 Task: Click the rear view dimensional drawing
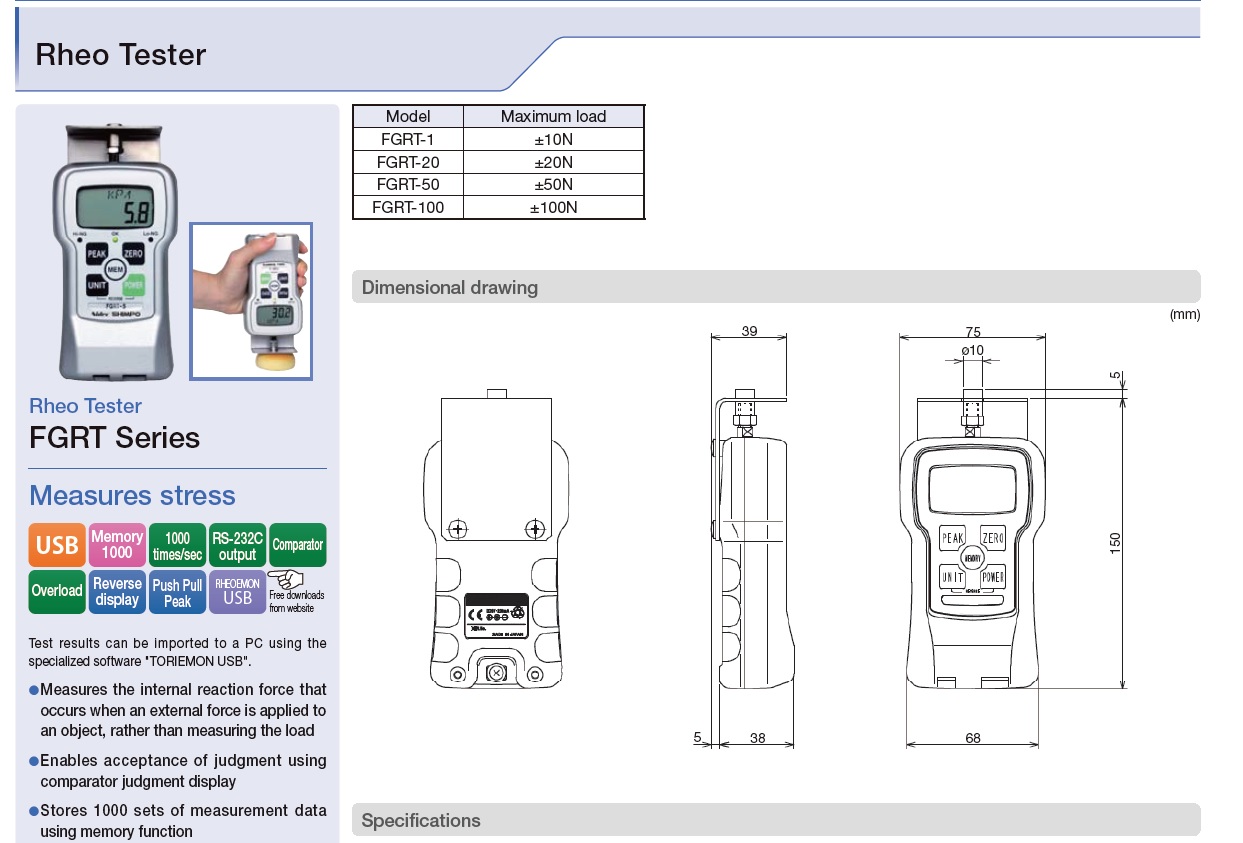(x=496, y=540)
